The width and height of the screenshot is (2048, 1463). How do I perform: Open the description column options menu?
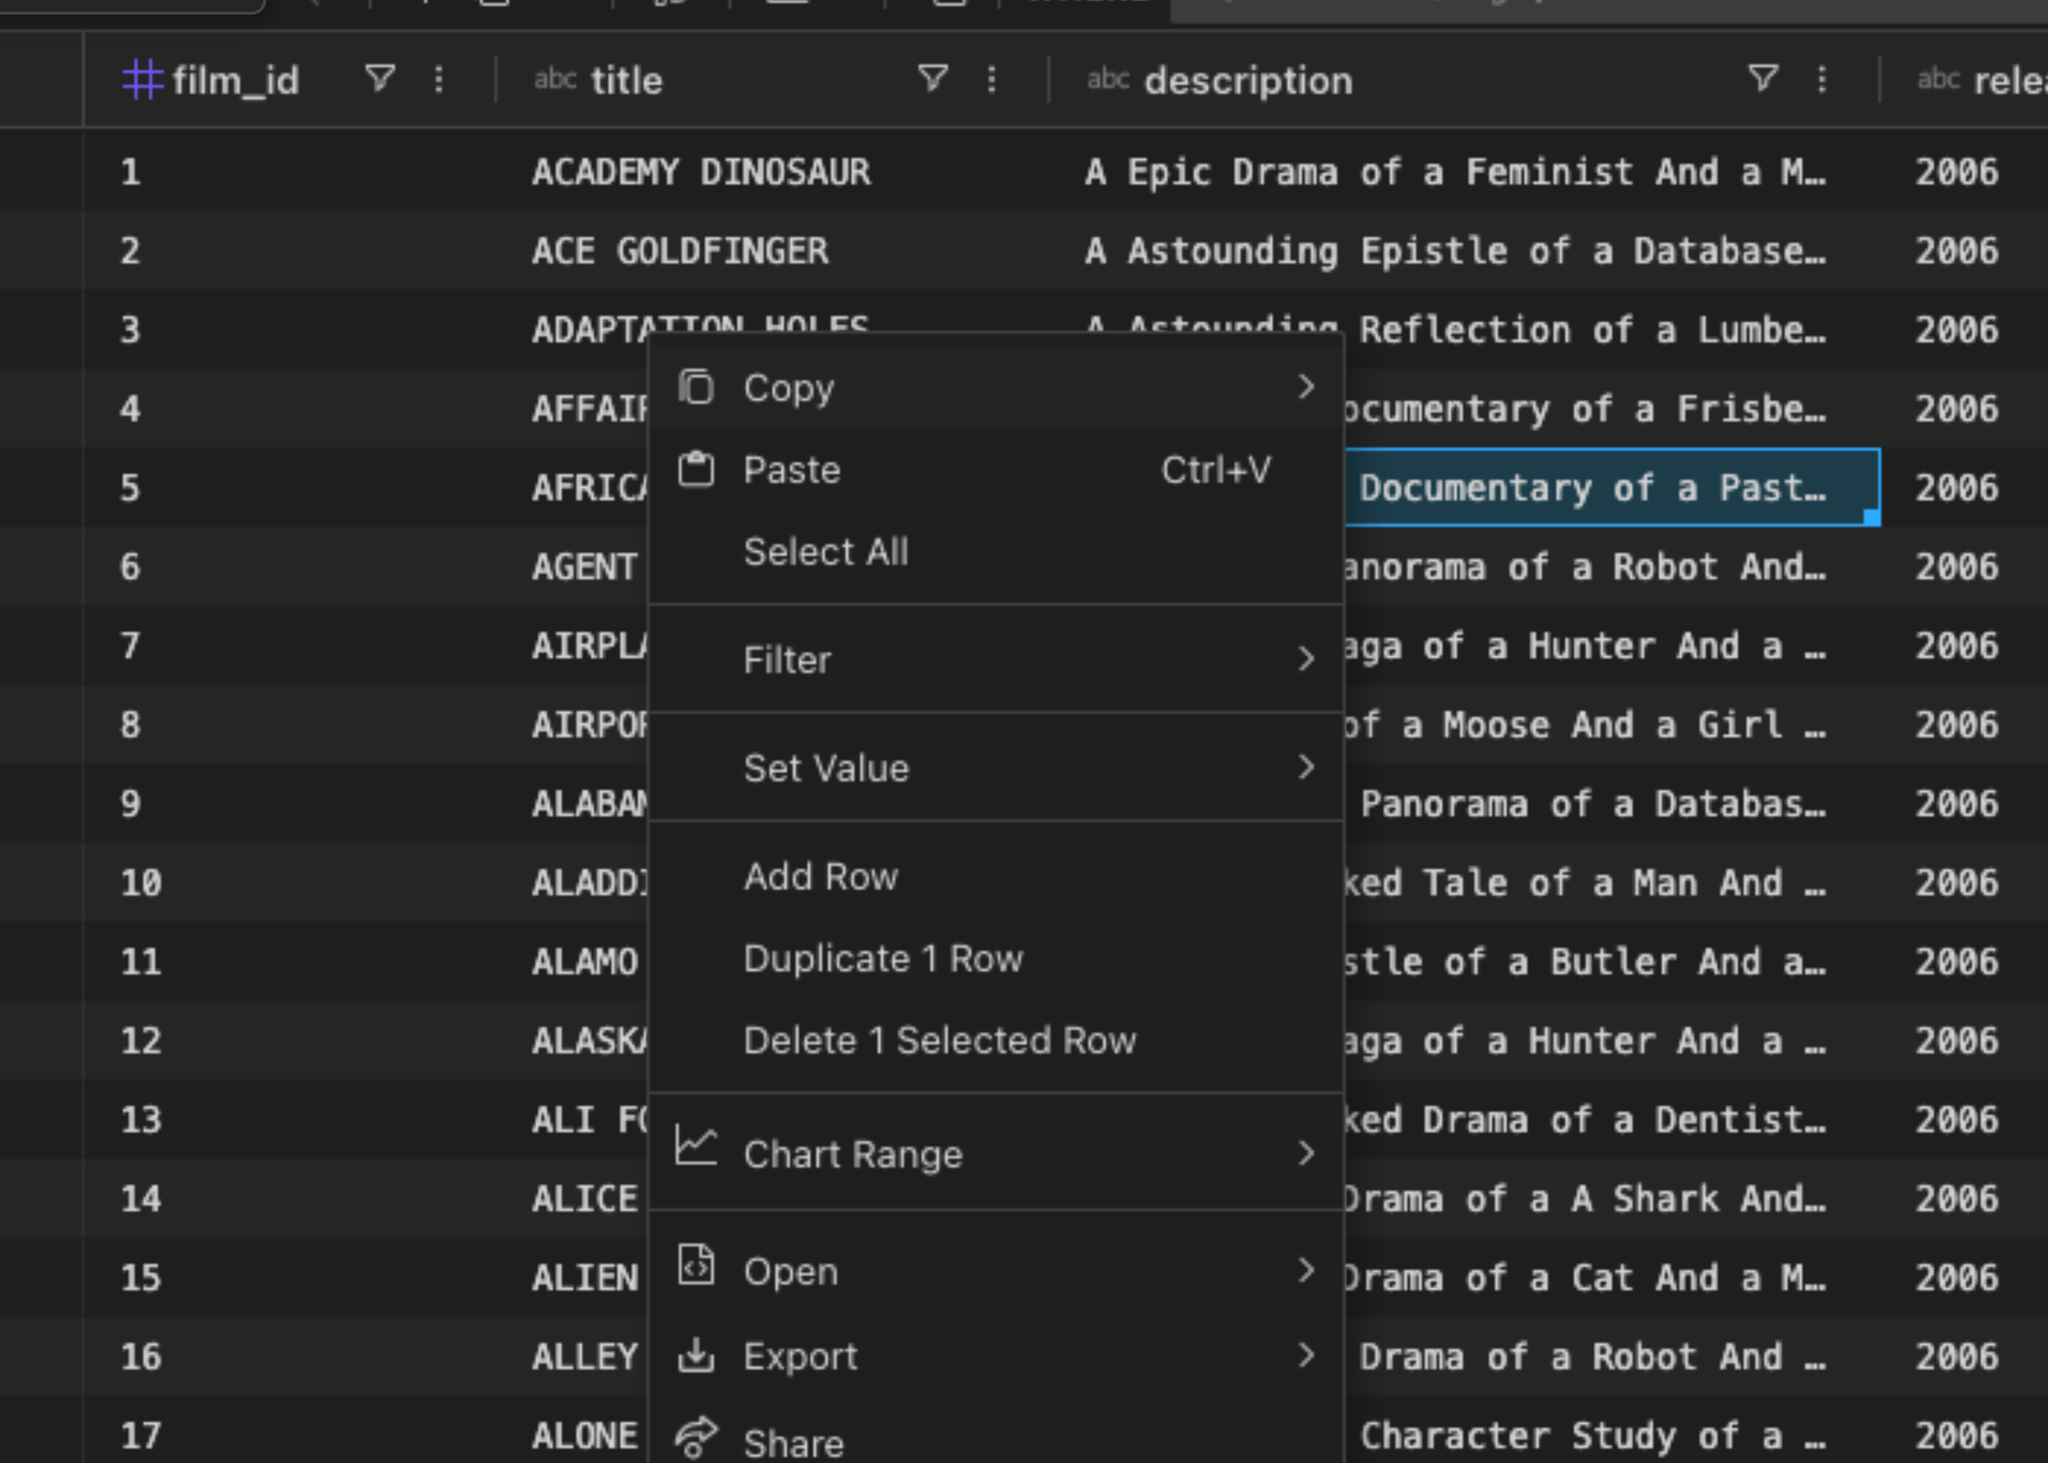(1822, 80)
